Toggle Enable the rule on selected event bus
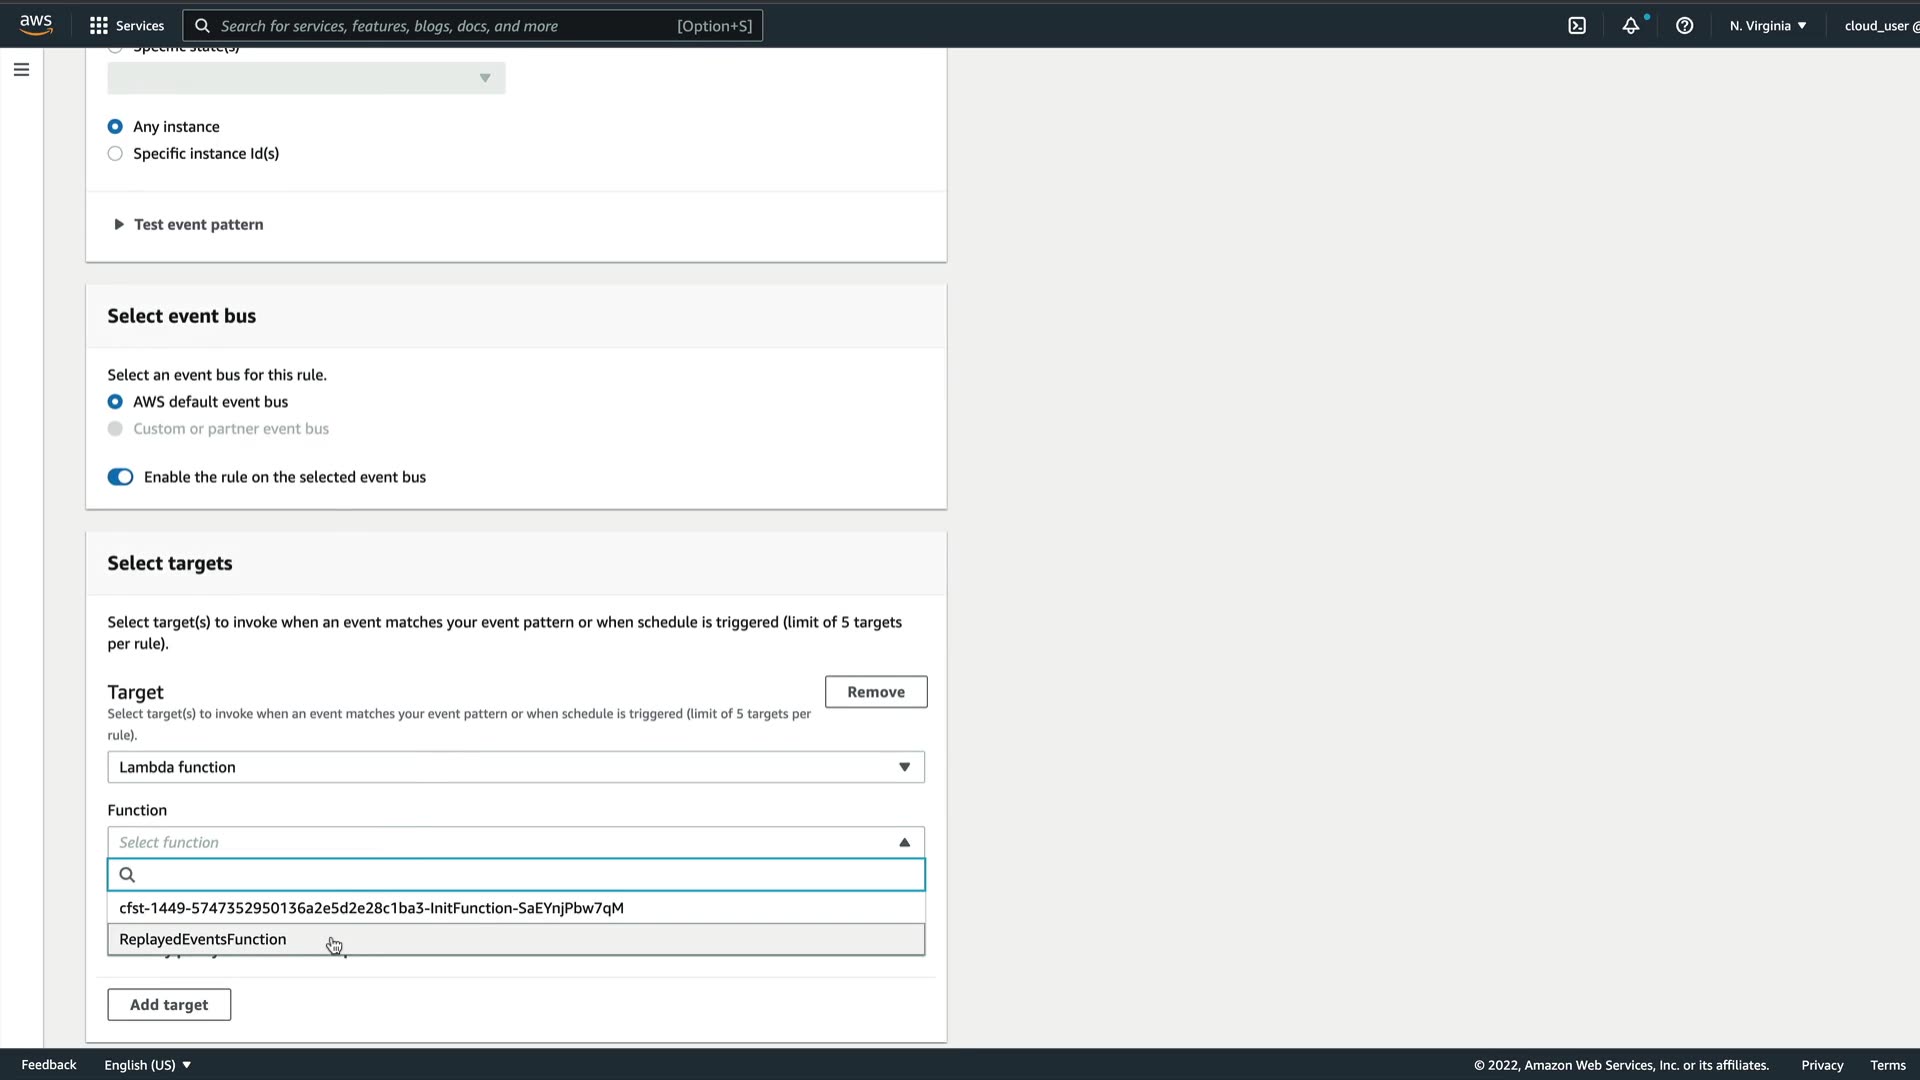1920x1080 pixels. tap(120, 478)
